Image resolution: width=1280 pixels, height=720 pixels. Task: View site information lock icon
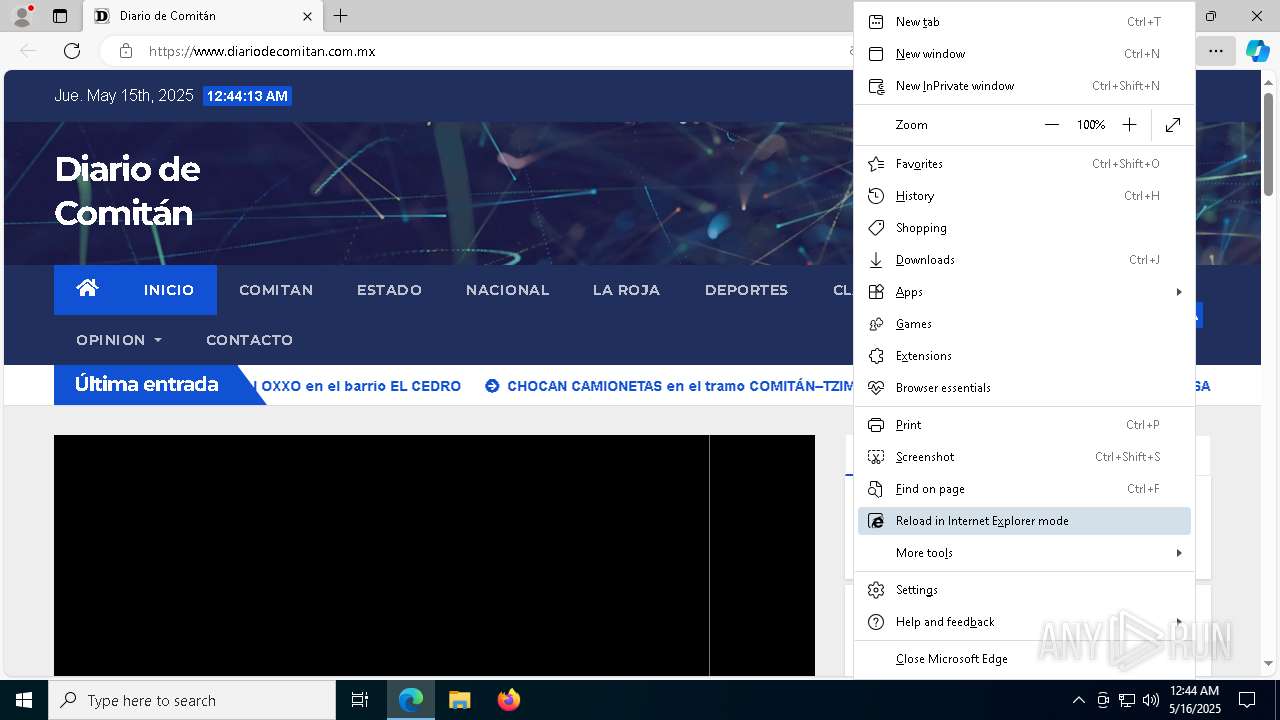(x=125, y=51)
